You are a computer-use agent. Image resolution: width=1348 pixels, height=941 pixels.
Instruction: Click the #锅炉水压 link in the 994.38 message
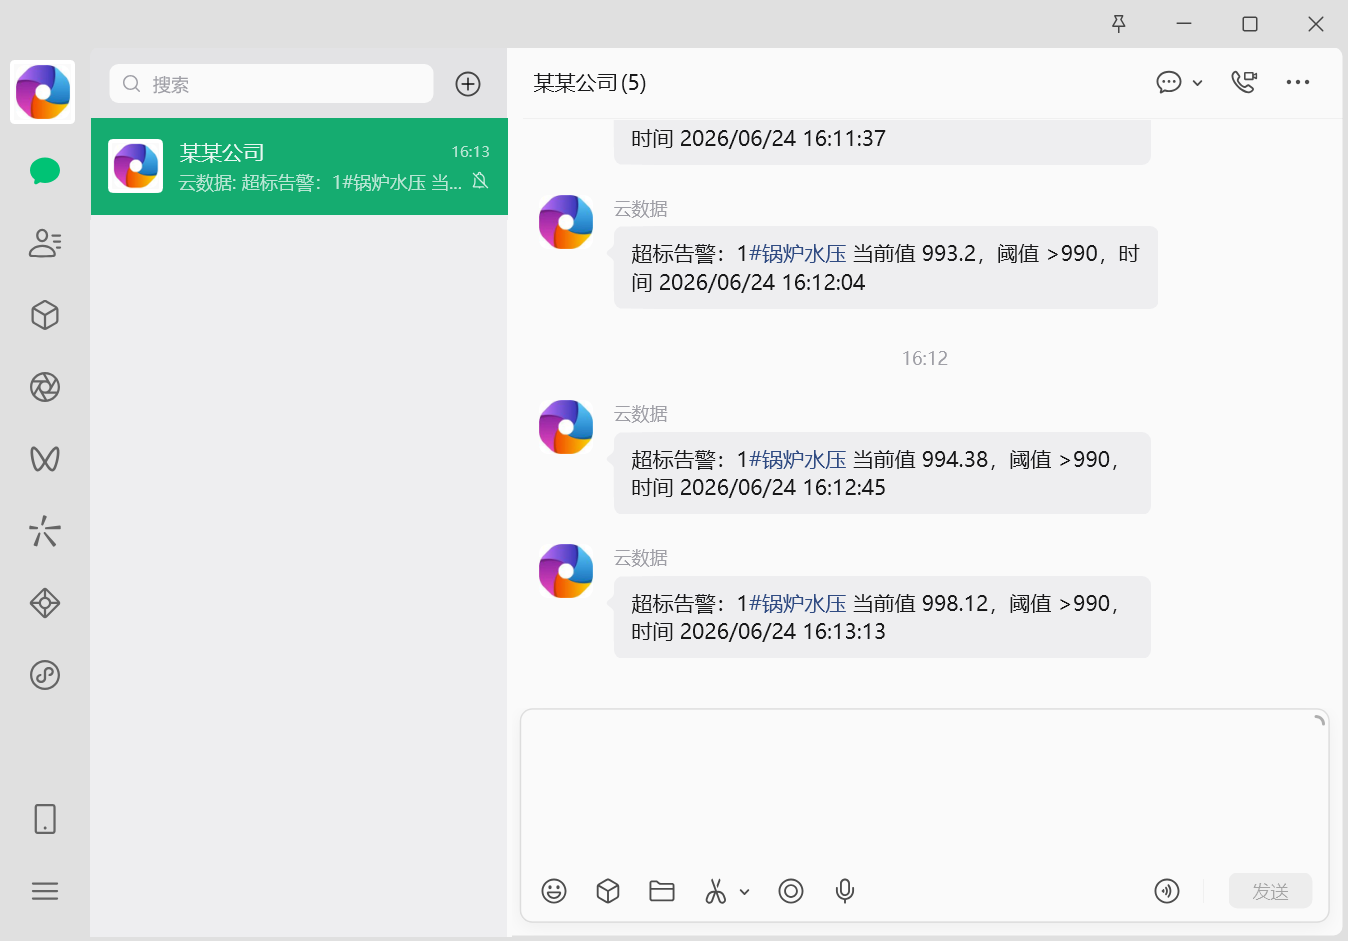pos(798,460)
